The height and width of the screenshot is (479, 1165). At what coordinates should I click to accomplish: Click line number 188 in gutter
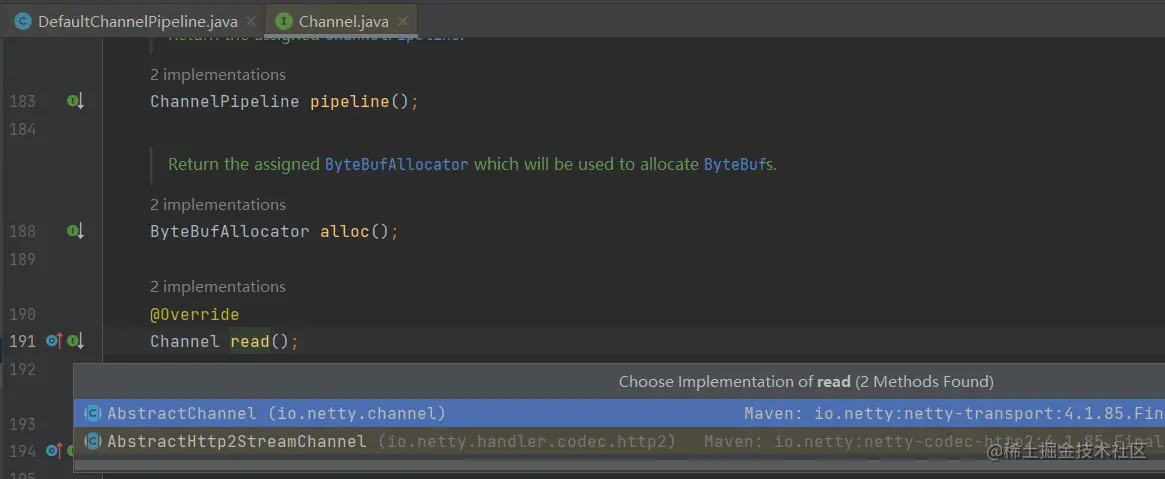tap(22, 232)
